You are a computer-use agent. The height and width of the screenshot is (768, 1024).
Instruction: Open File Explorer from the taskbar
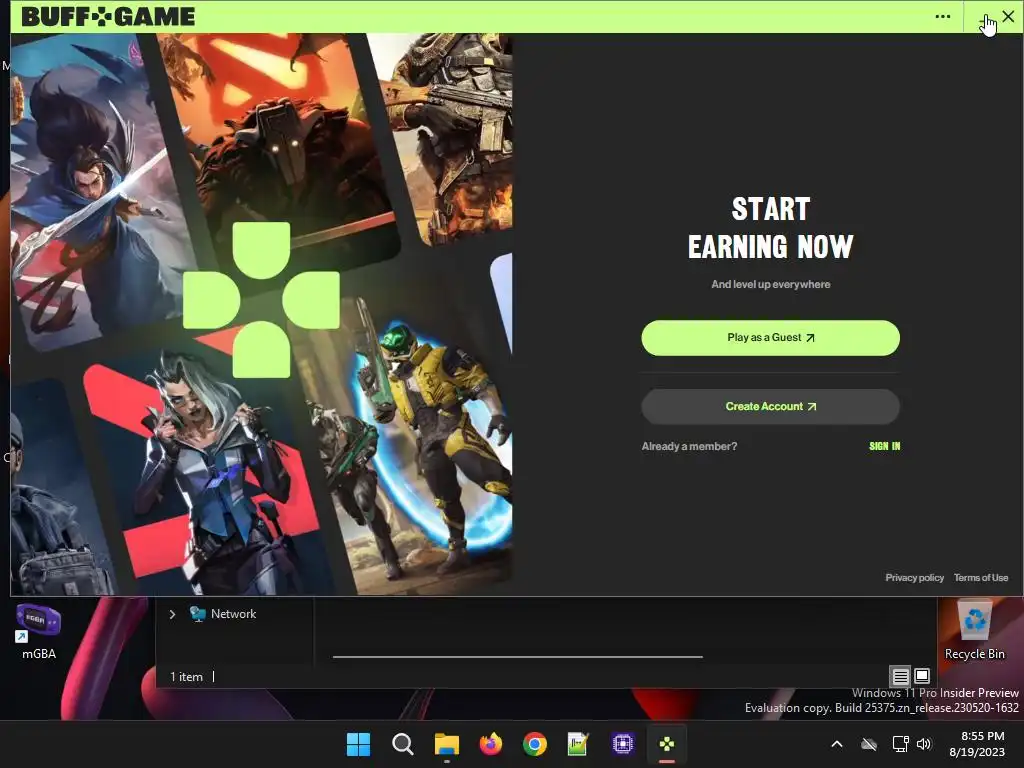(x=447, y=744)
